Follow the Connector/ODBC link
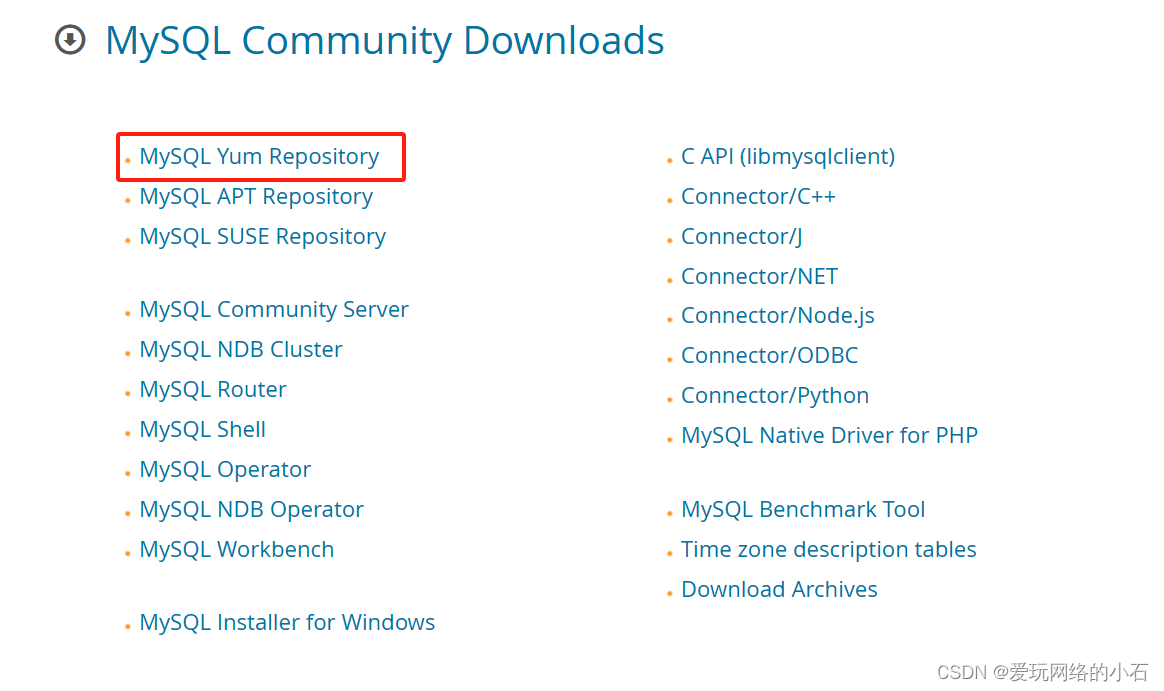The height and width of the screenshot is (691, 1164). (770, 356)
